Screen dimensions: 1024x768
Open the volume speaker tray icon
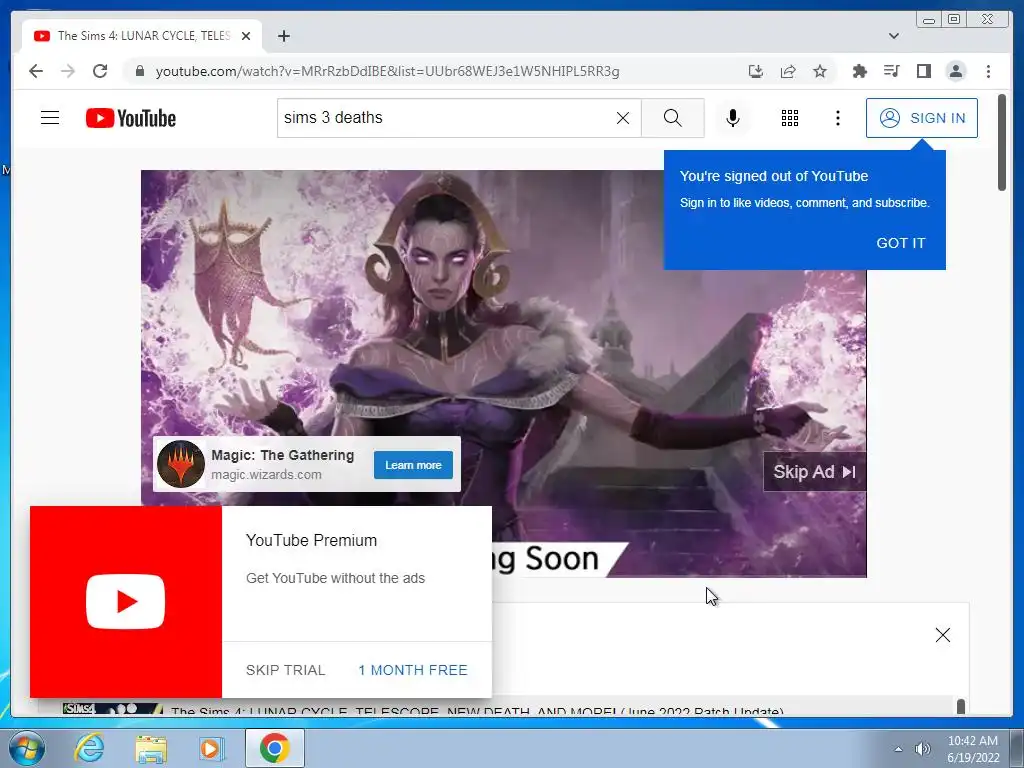(x=922, y=749)
